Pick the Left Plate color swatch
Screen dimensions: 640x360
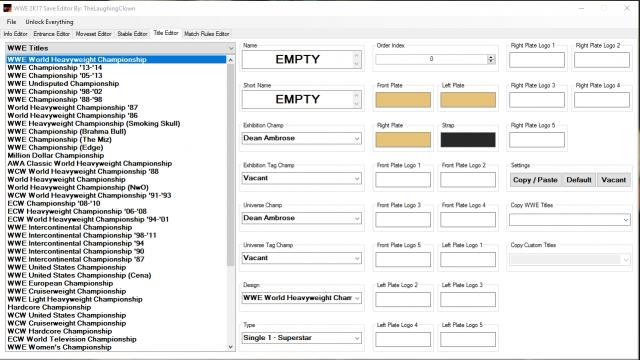(468, 100)
